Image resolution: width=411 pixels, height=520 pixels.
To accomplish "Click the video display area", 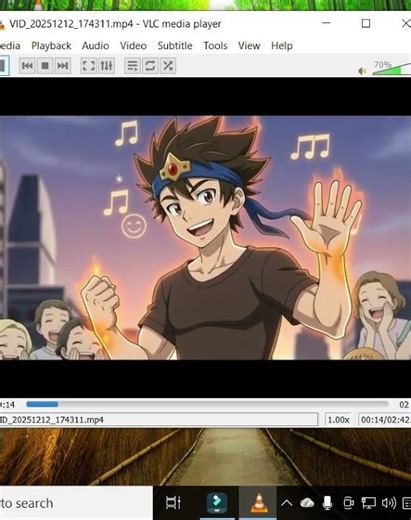I will [x=205, y=238].
